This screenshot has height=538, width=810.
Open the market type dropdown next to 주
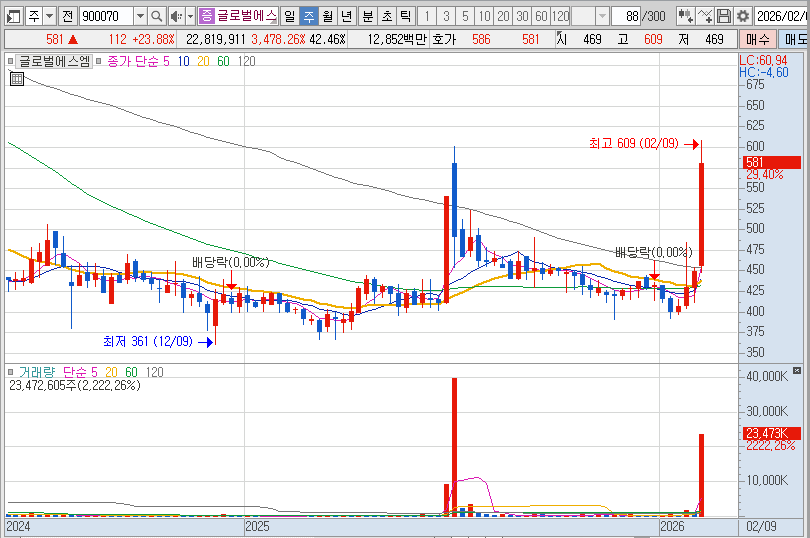coord(50,17)
